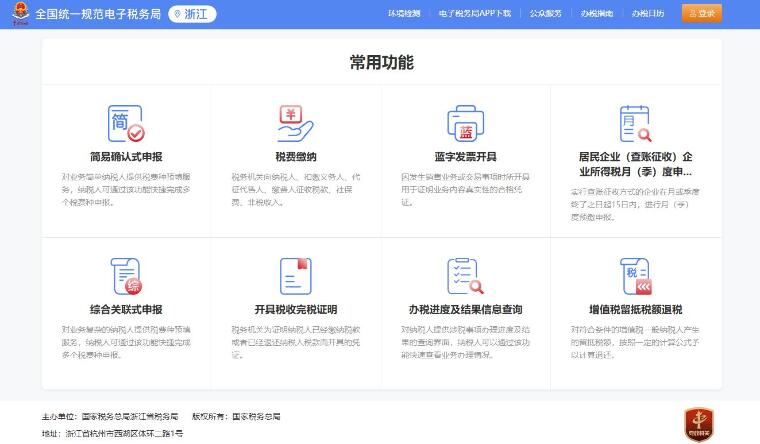Viewport: 760px width, 444px height.
Task: Click the 居民企业所得税 monthly declaration icon
Action: [635, 124]
